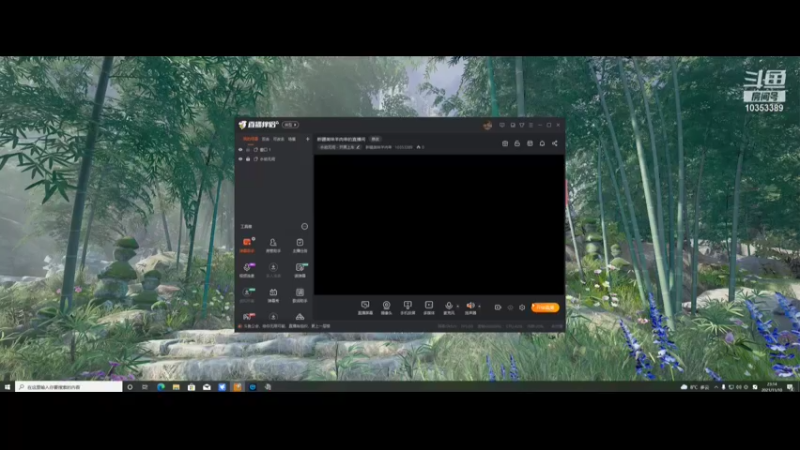Open the Windows Start menu

7,387
